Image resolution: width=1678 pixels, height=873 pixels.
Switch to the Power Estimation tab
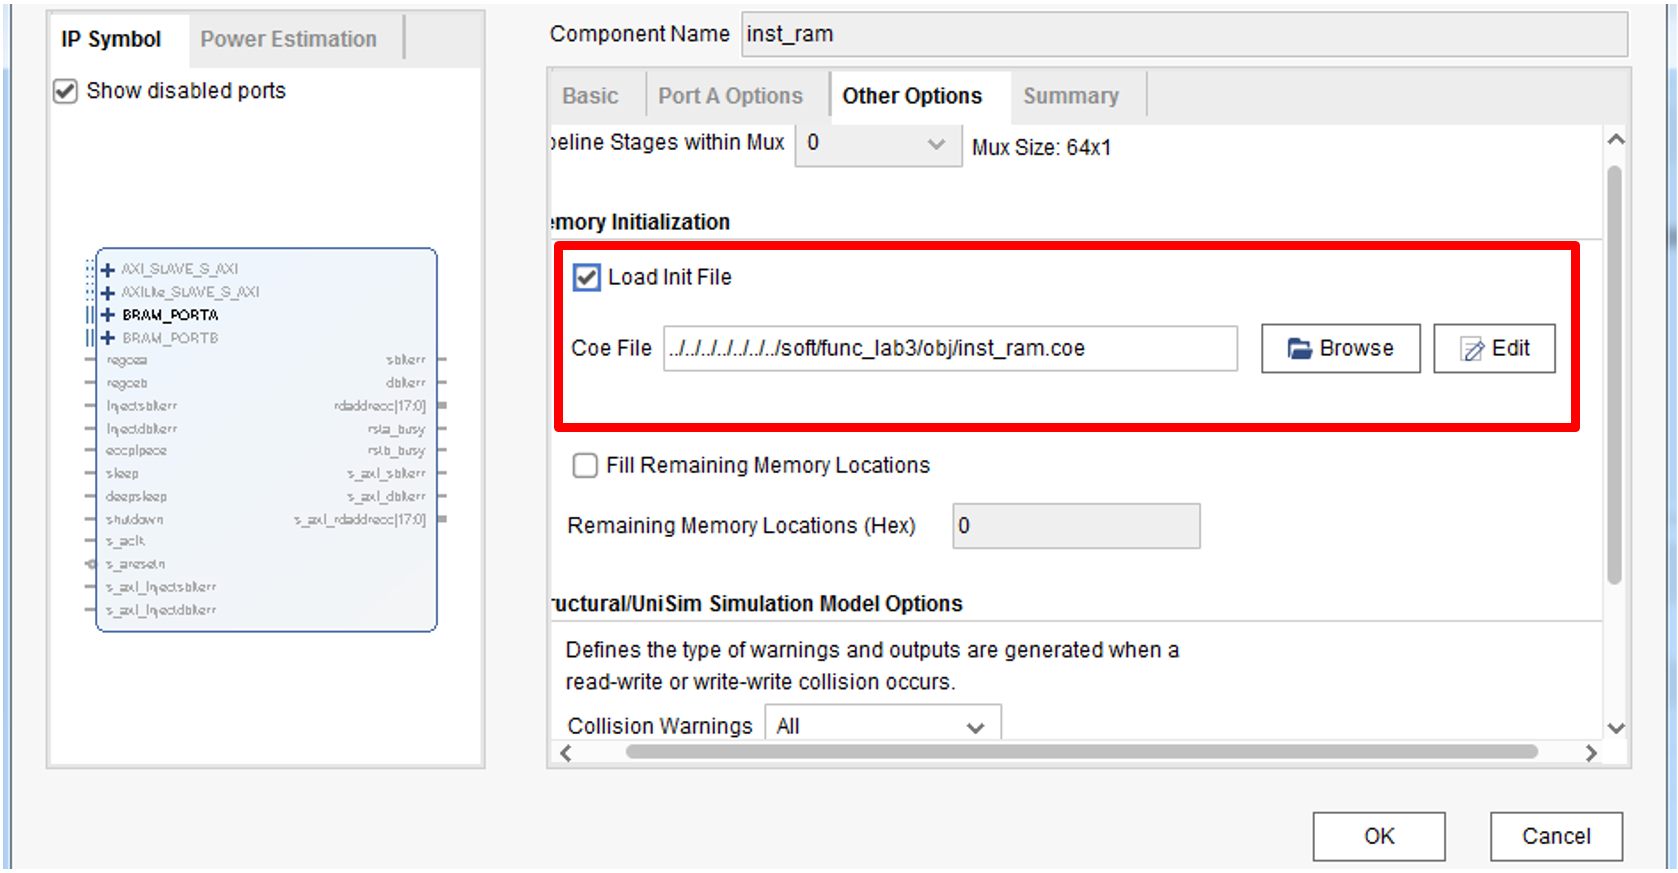pos(288,39)
